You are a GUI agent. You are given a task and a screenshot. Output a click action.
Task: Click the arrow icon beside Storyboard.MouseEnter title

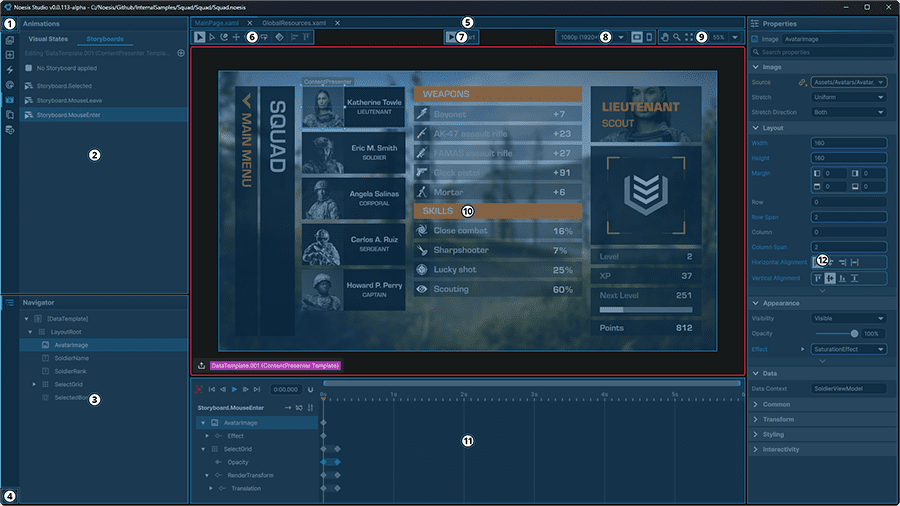pos(288,408)
